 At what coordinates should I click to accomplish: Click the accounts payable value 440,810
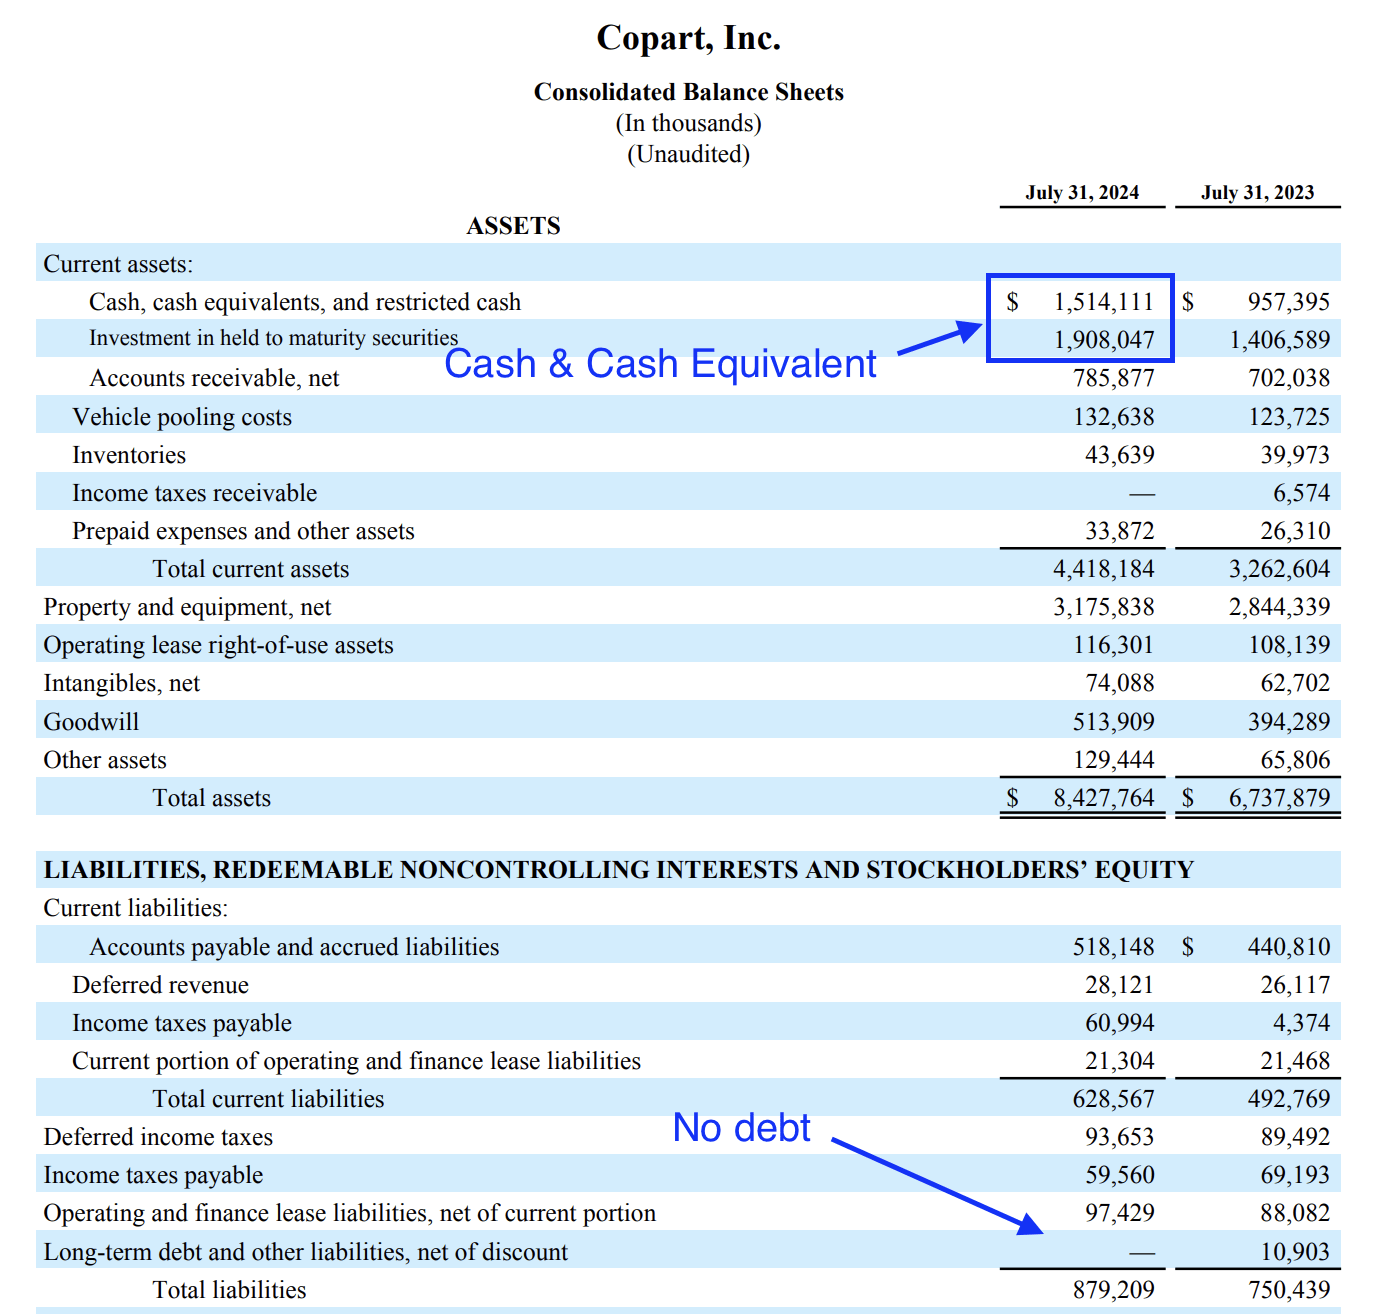[1289, 947]
